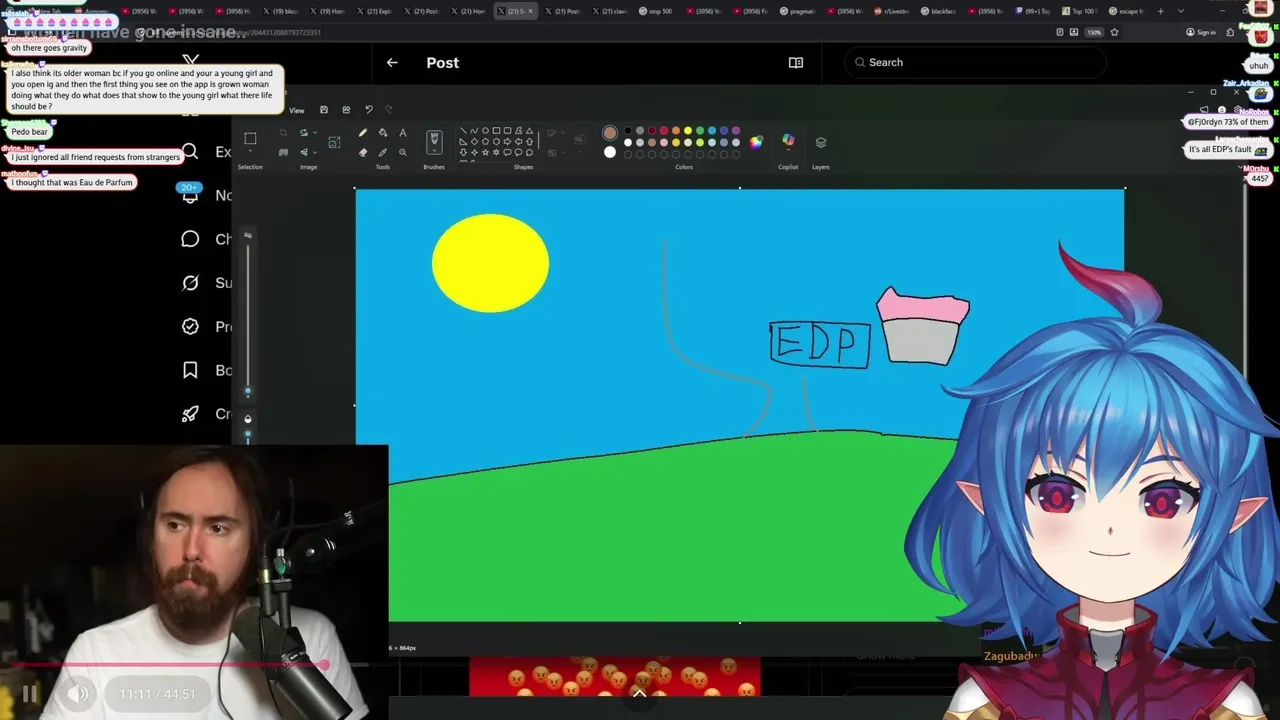This screenshot has height=720, width=1280.
Task: Select the Text tool
Action: tap(403, 133)
